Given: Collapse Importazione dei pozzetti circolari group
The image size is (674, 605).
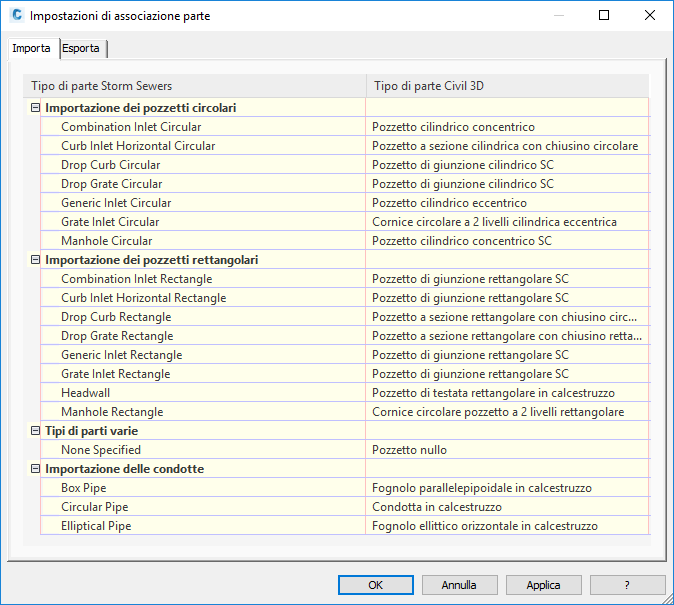Looking at the screenshot, I should point(35,107).
